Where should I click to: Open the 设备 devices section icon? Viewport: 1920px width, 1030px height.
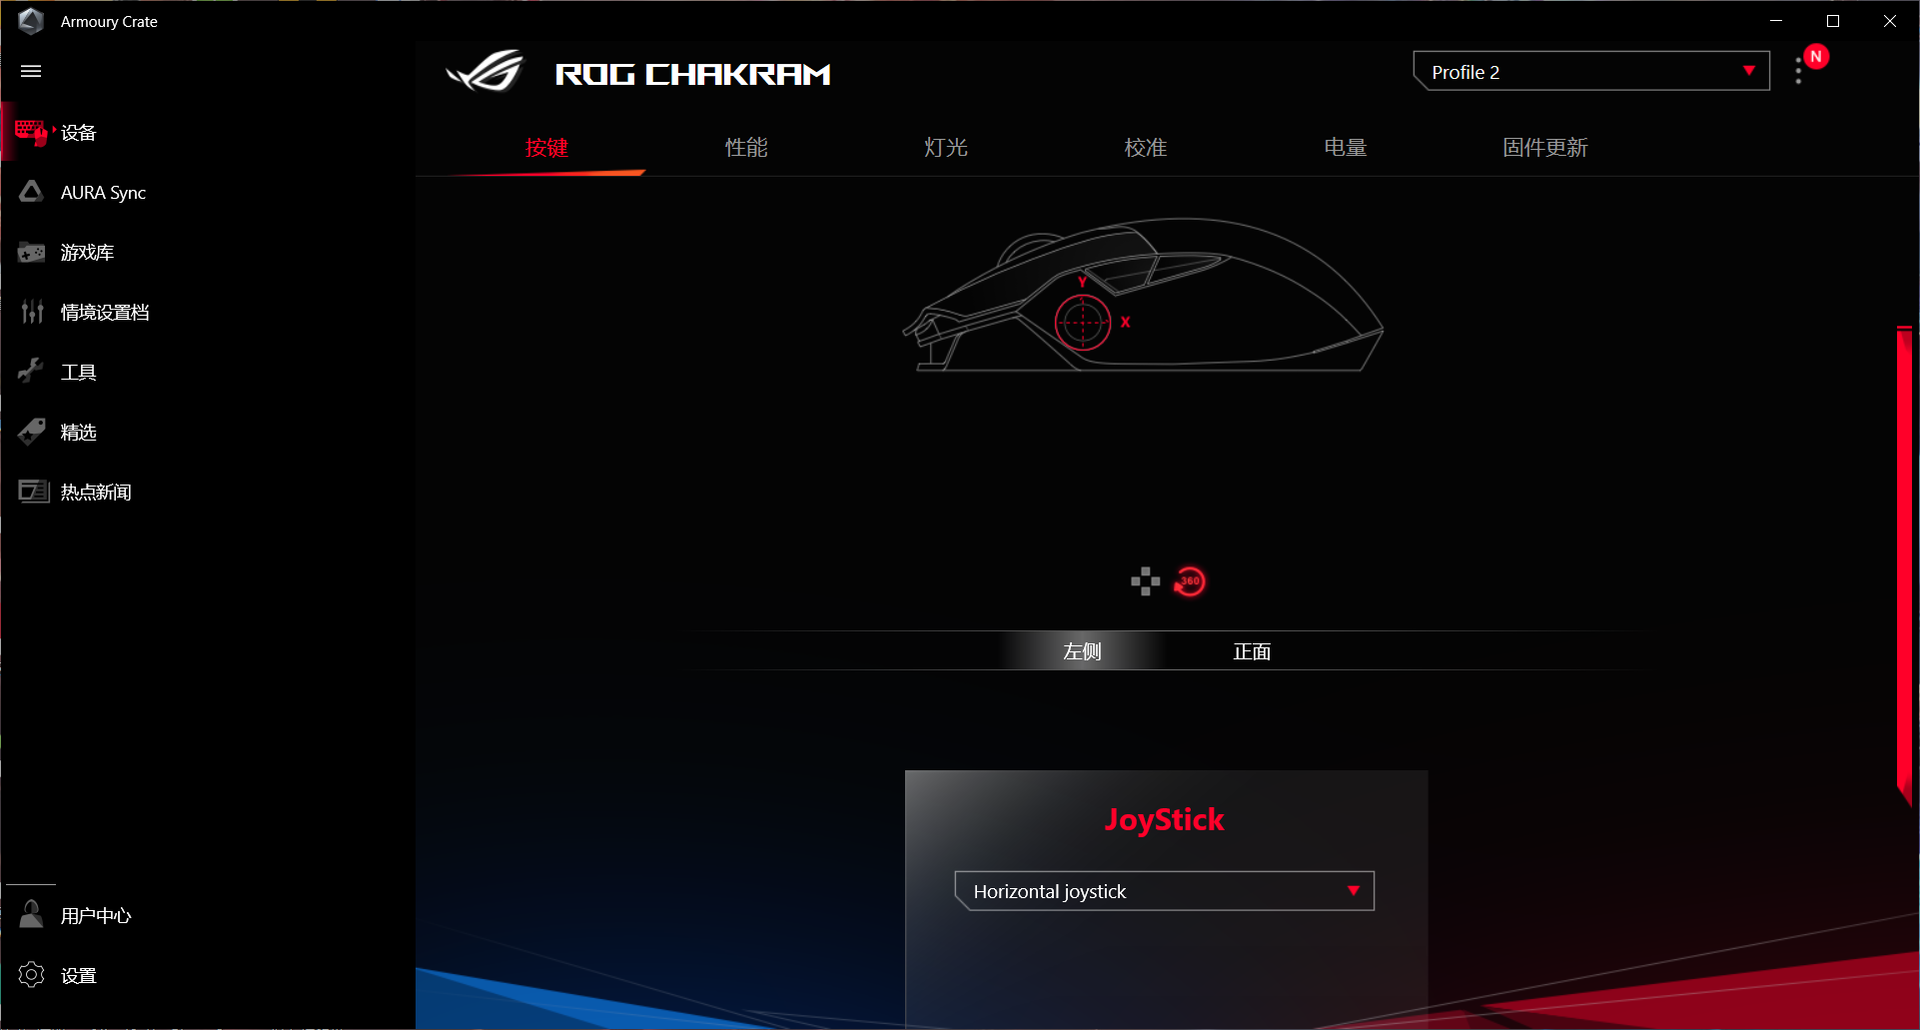click(x=31, y=132)
